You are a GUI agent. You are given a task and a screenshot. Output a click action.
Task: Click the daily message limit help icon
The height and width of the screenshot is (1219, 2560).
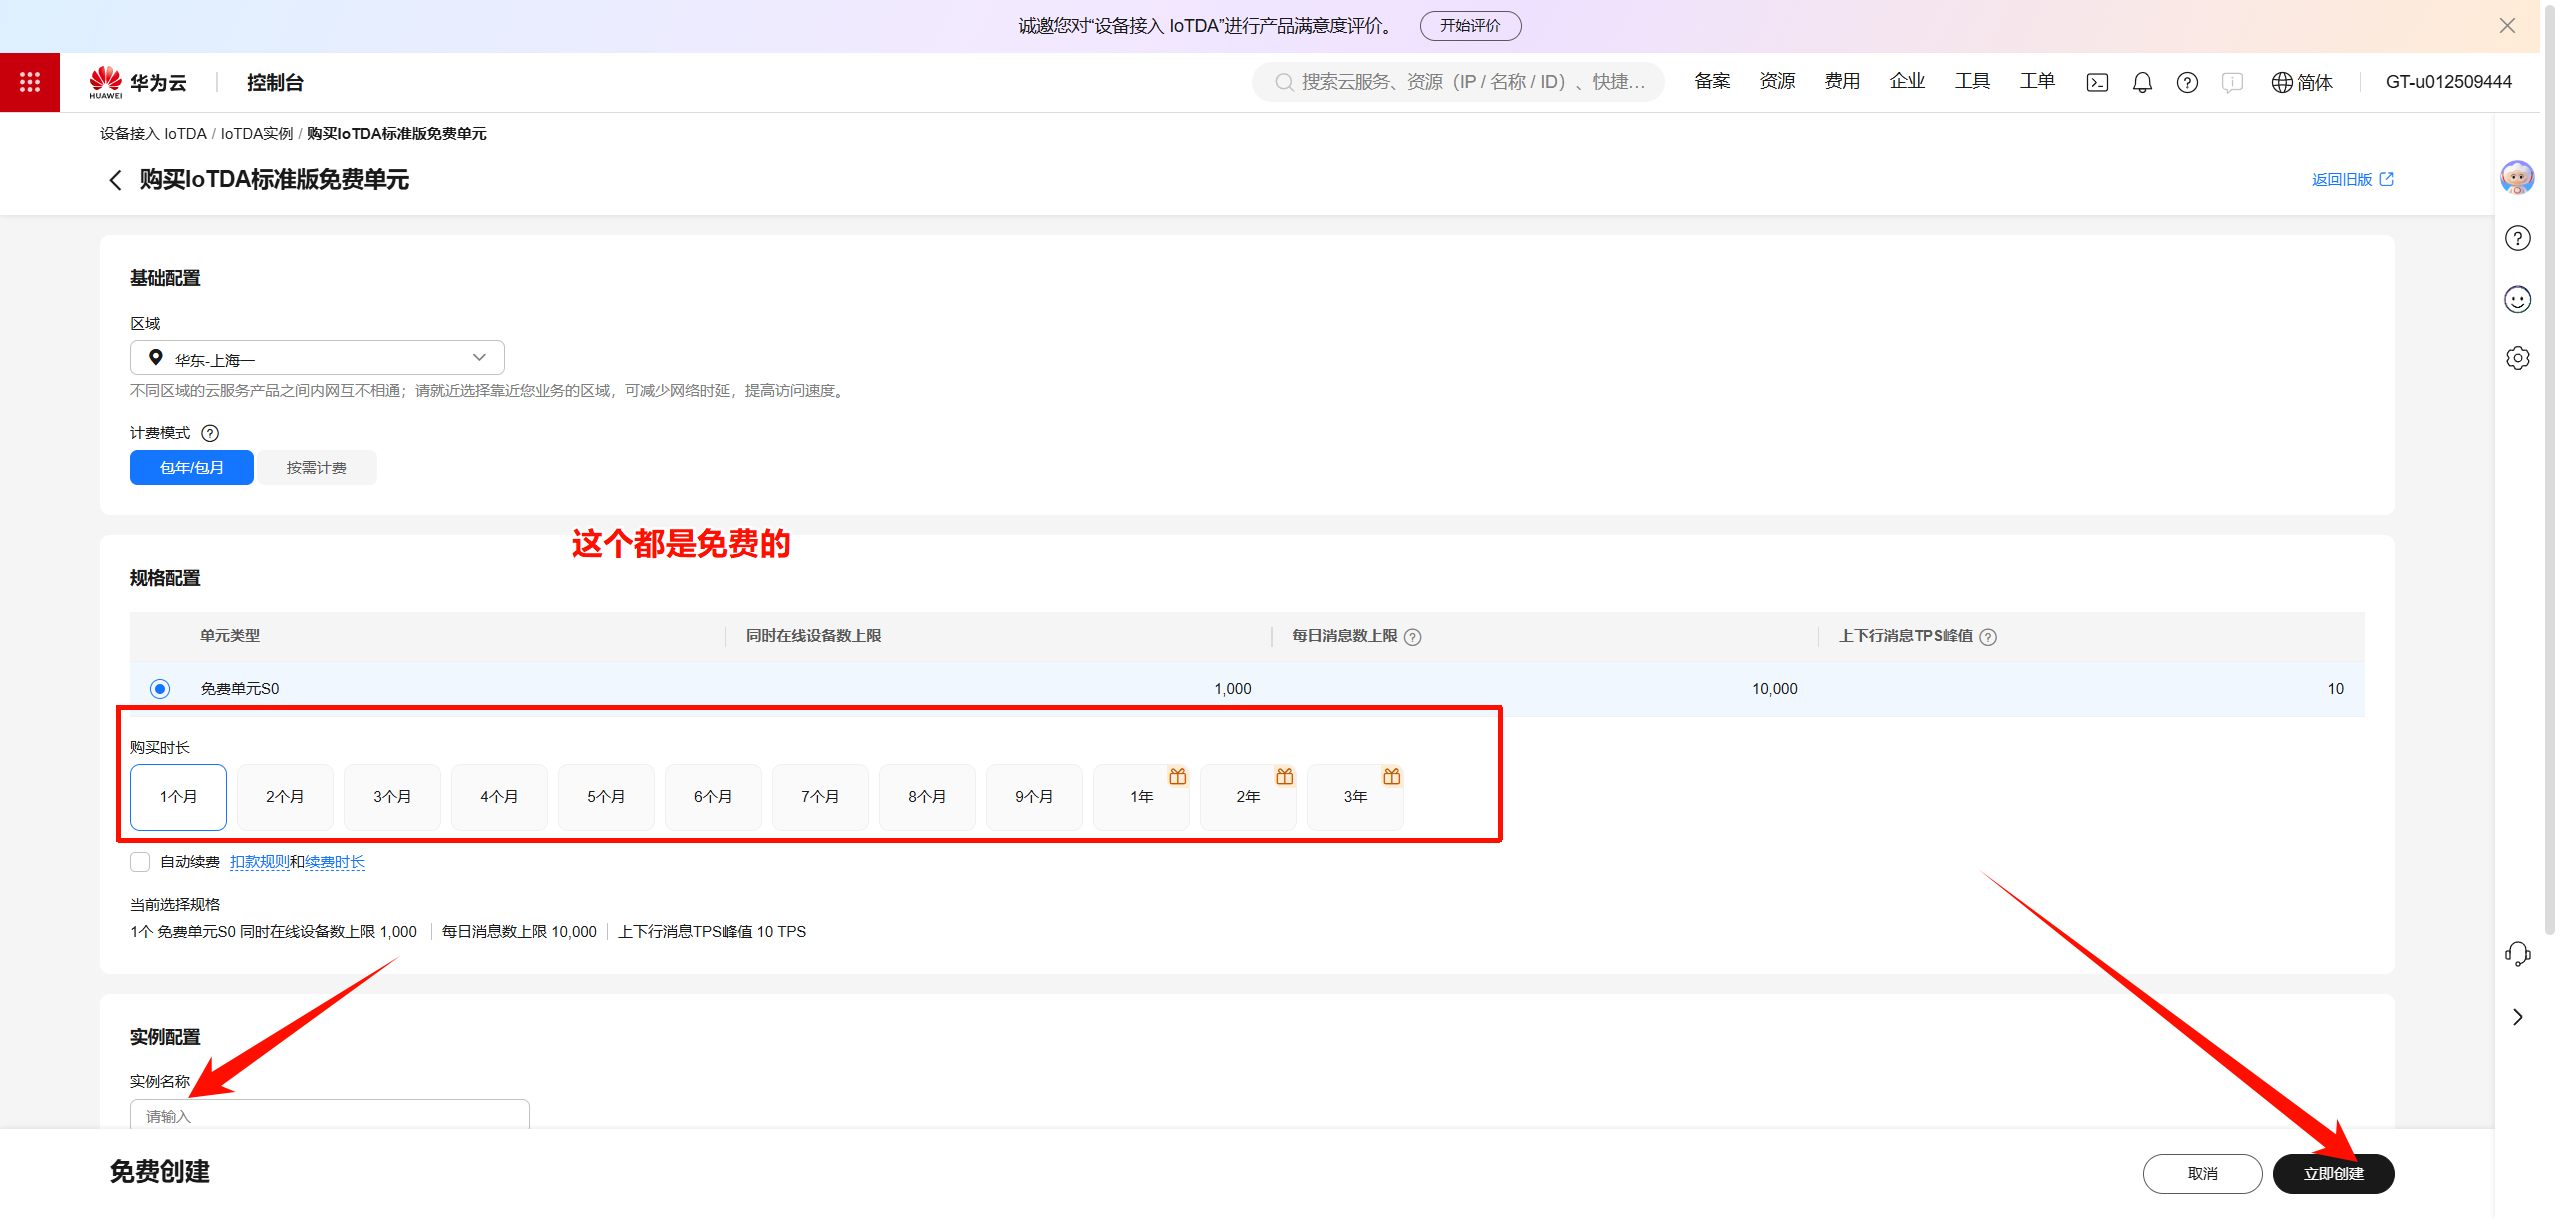pos(1412,637)
